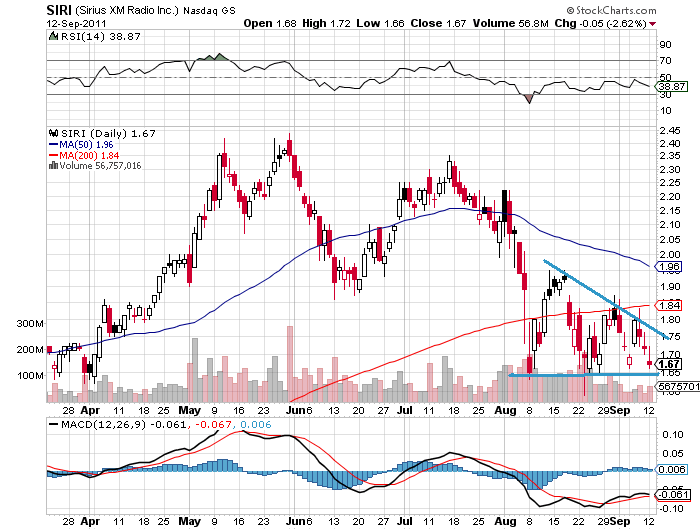Click the High 1.72 value

coord(326,23)
